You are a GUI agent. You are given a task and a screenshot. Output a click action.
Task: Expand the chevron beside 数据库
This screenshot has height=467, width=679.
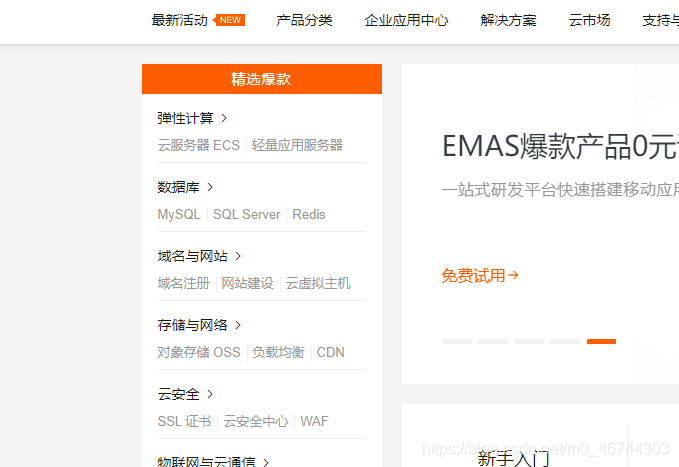pos(210,187)
